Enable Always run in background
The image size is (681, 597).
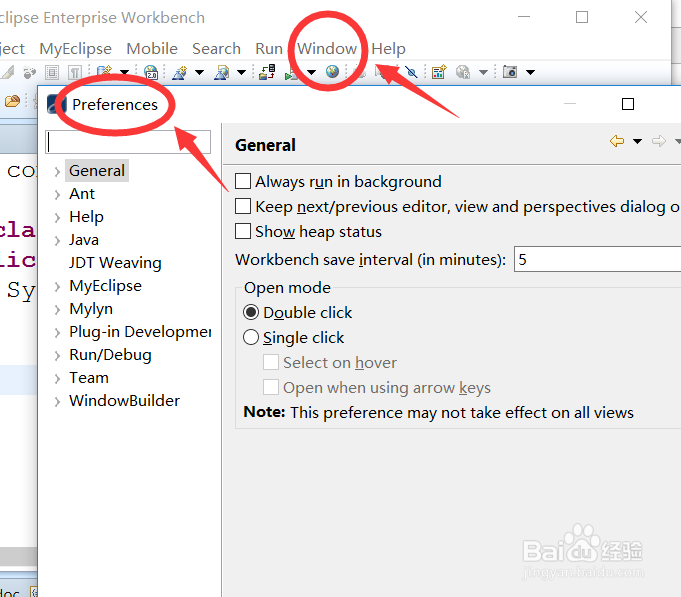point(243,181)
